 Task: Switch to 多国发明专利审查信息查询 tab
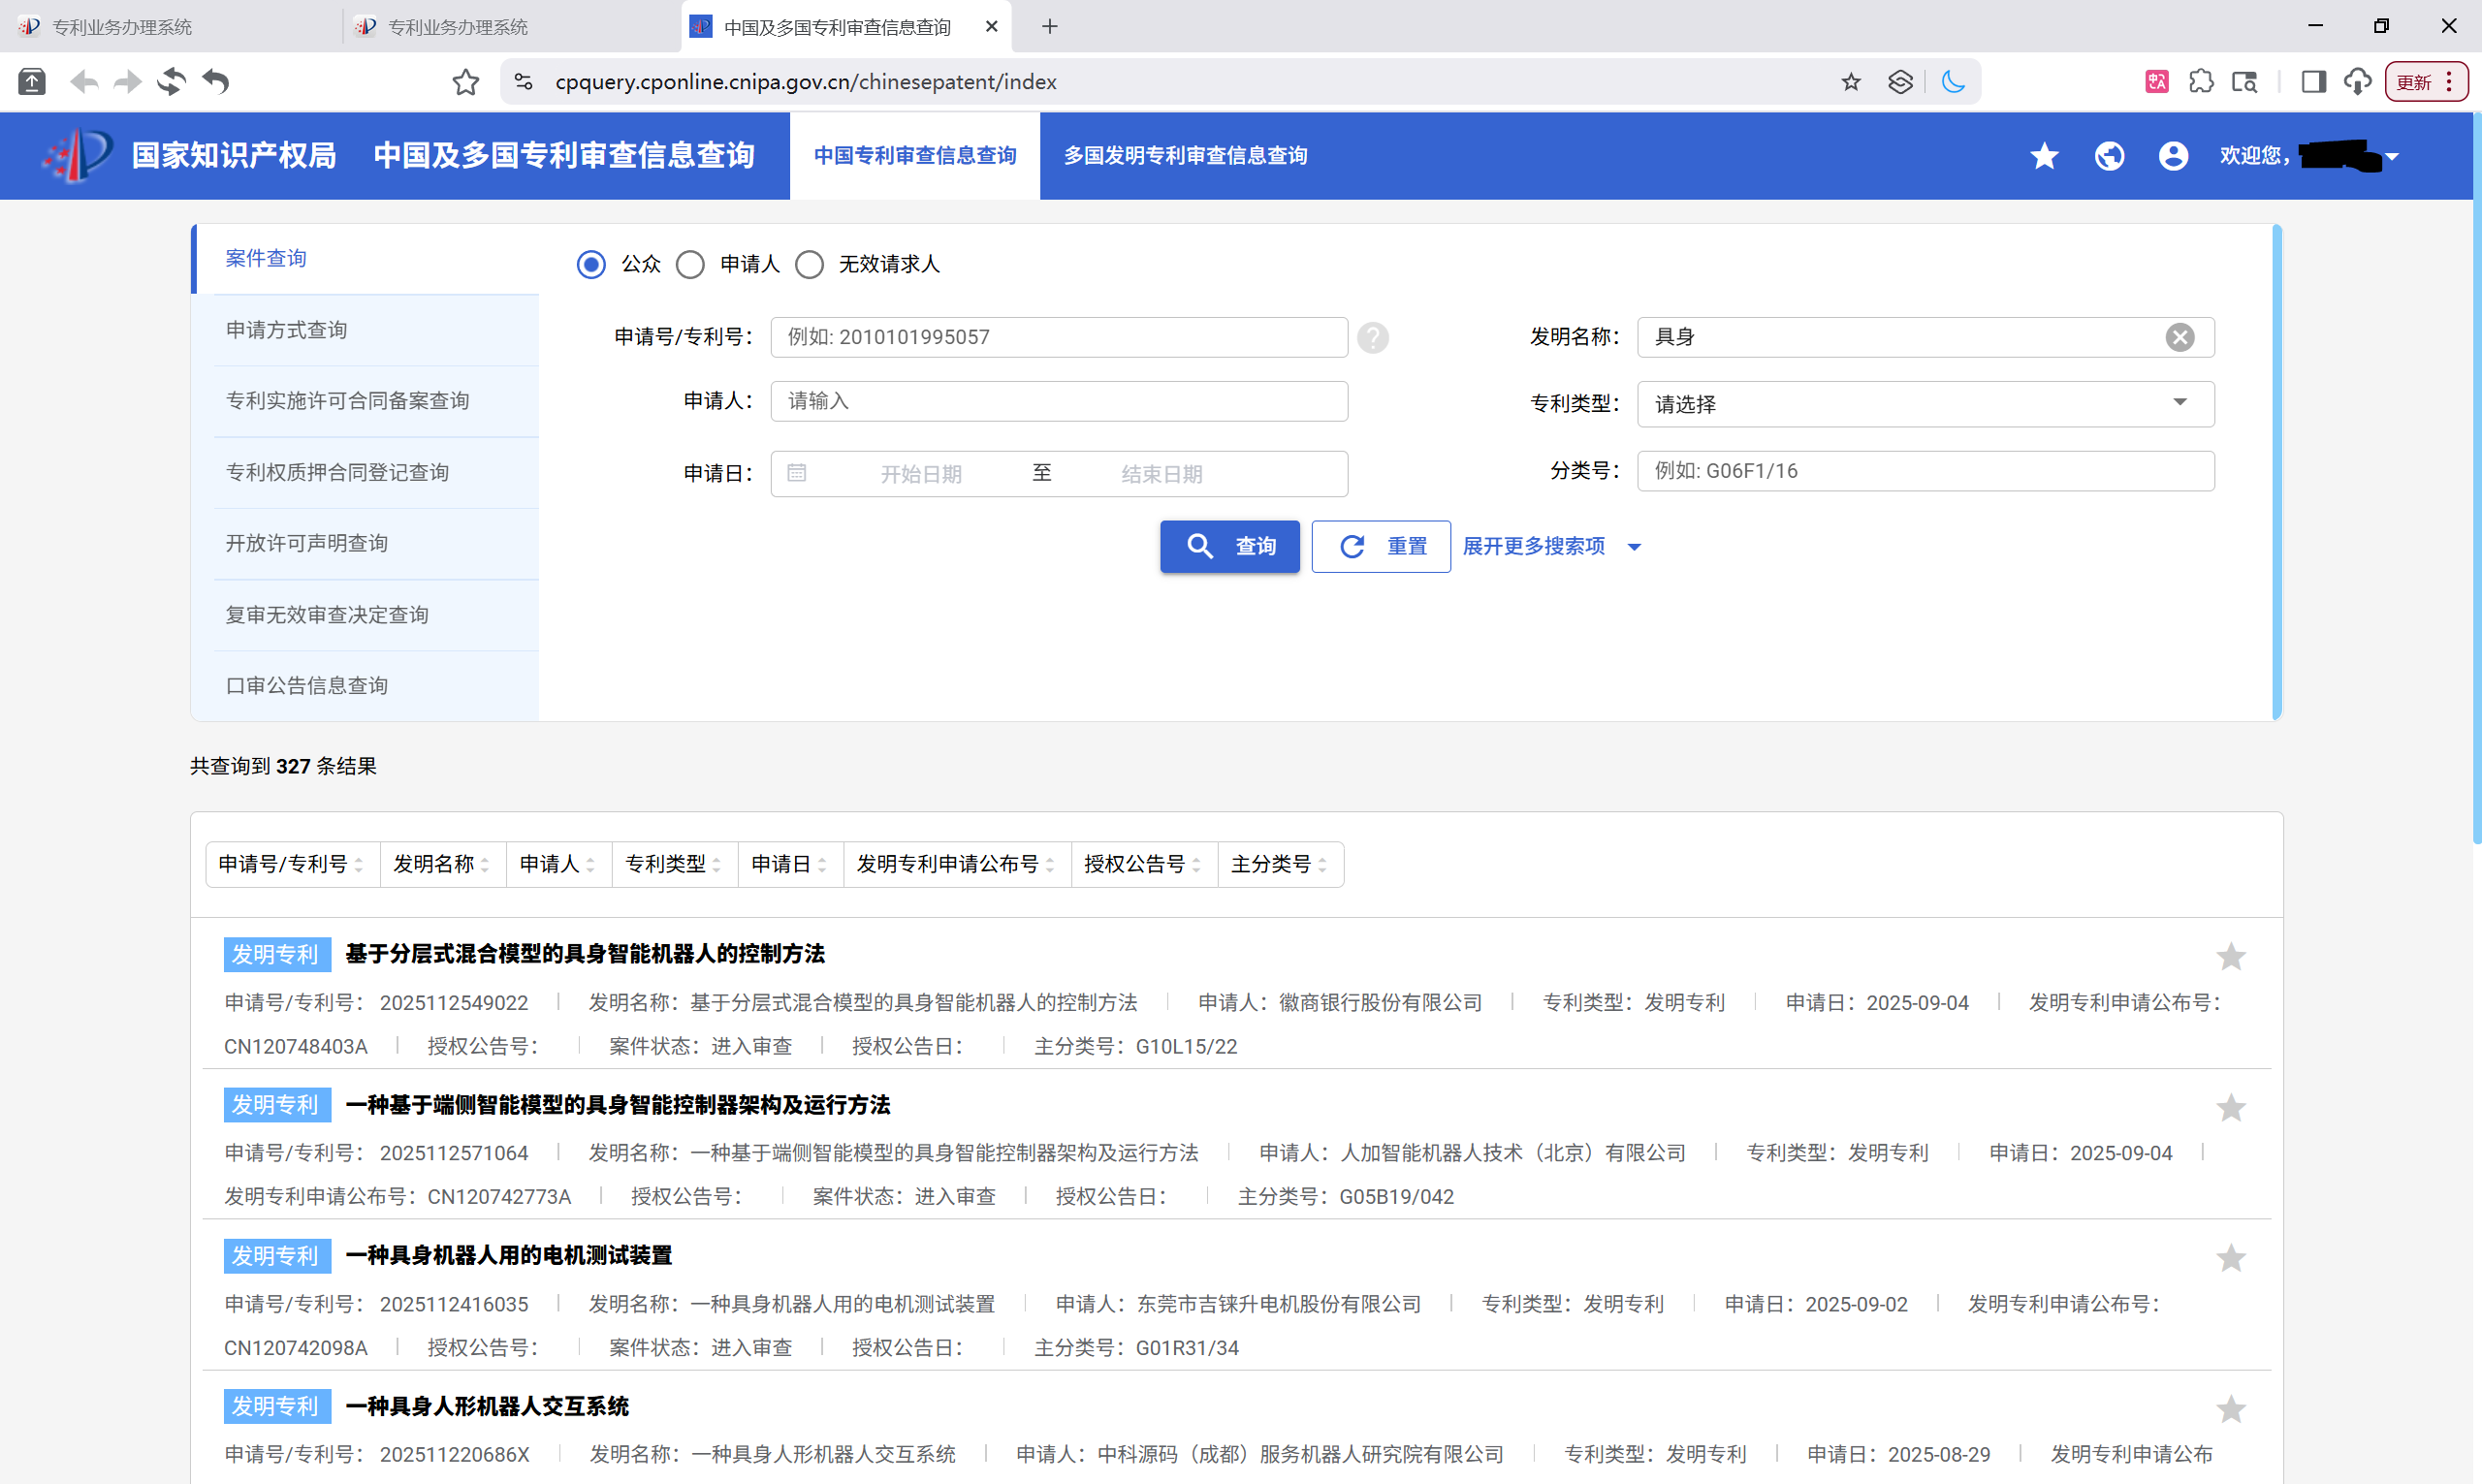[1185, 155]
